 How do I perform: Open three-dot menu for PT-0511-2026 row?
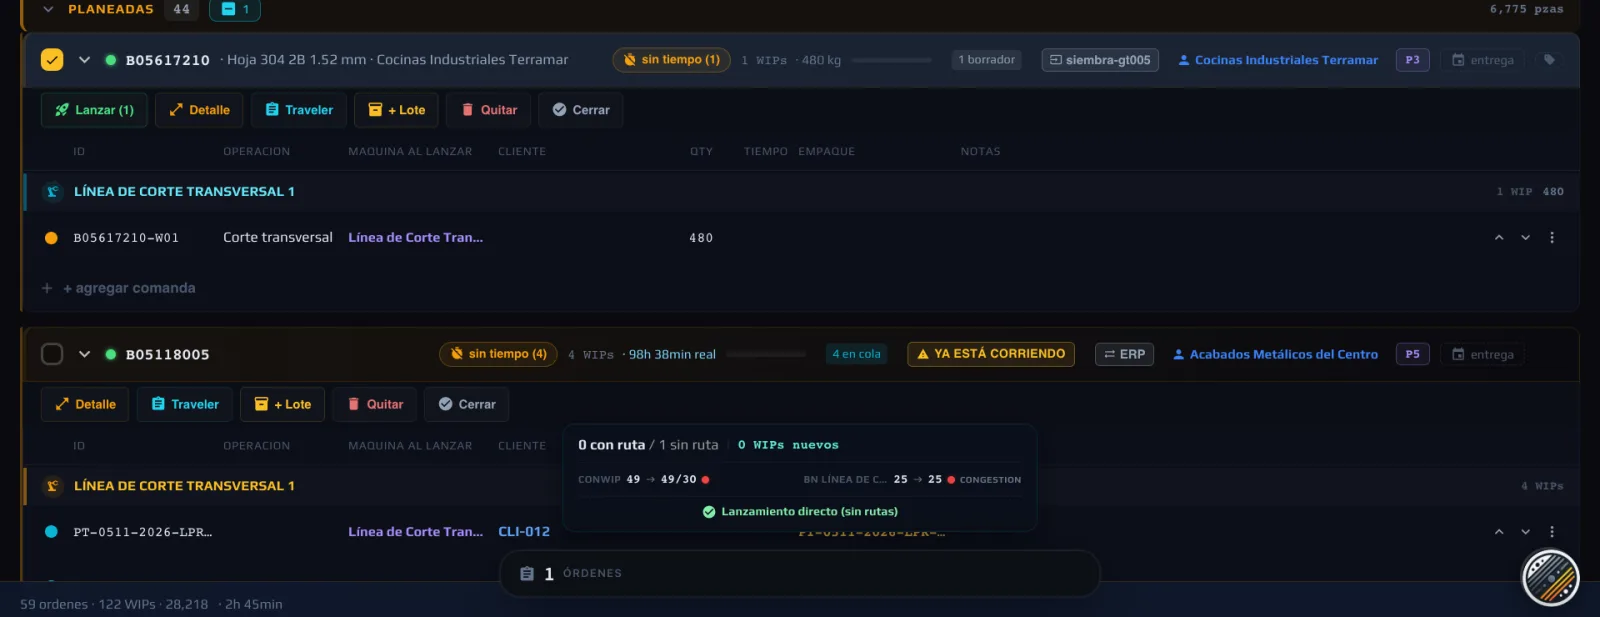[1552, 532]
